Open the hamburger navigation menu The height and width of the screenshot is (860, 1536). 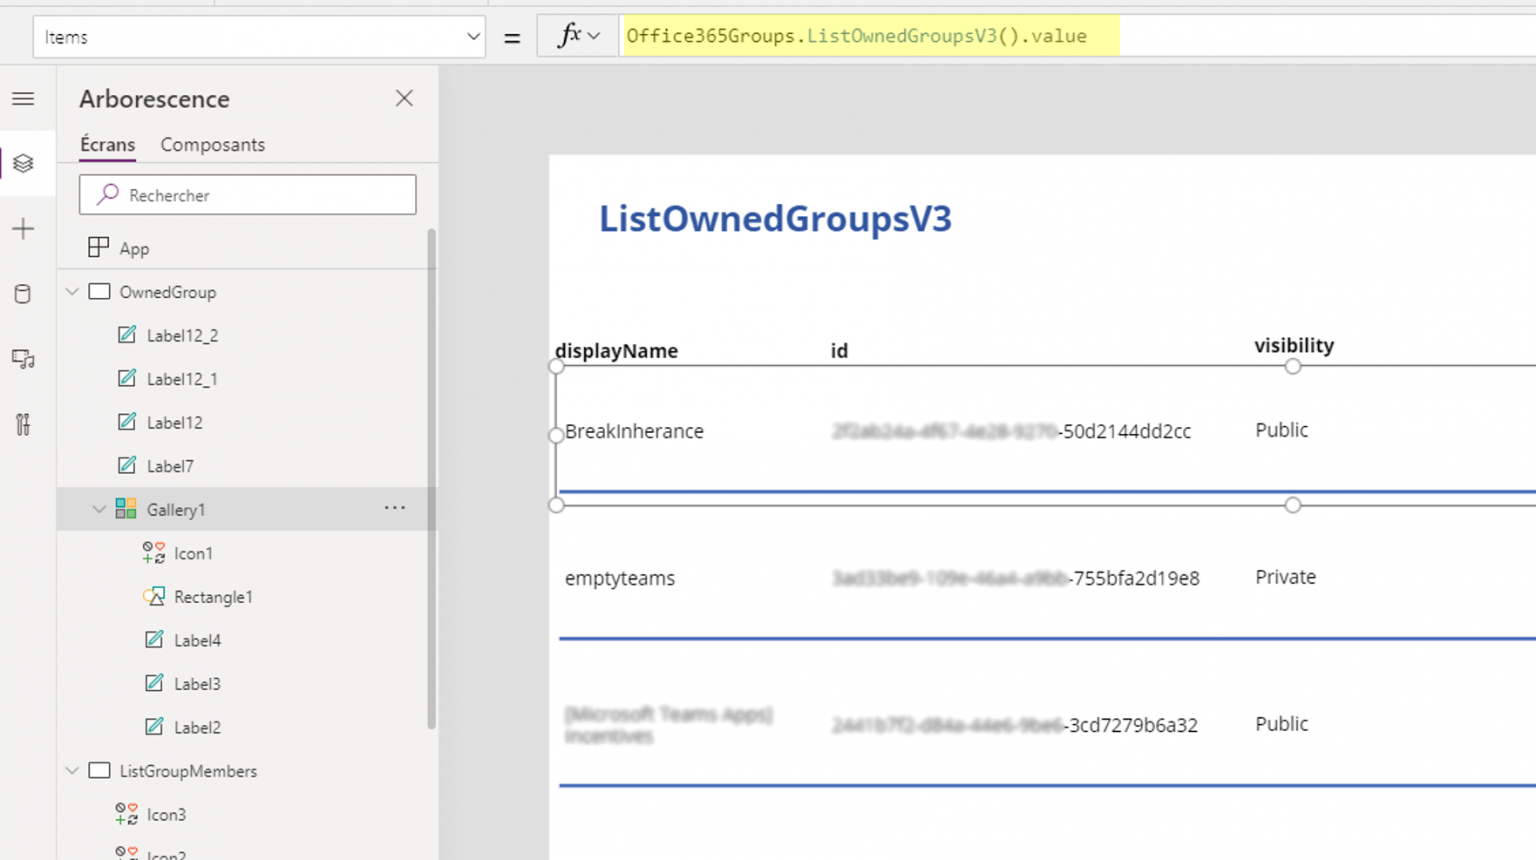(x=23, y=98)
